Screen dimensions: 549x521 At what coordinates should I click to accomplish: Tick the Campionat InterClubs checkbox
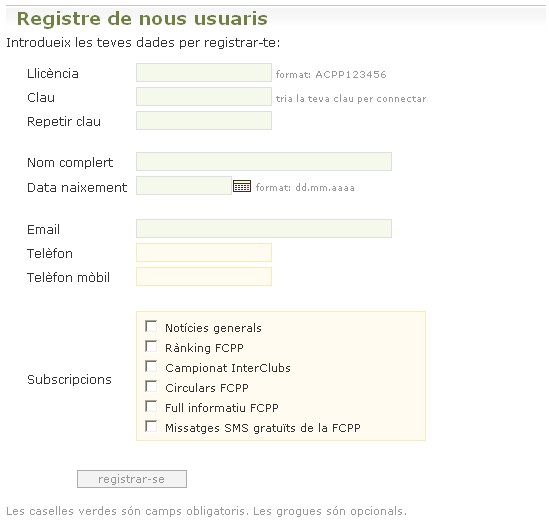click(151, 366)
